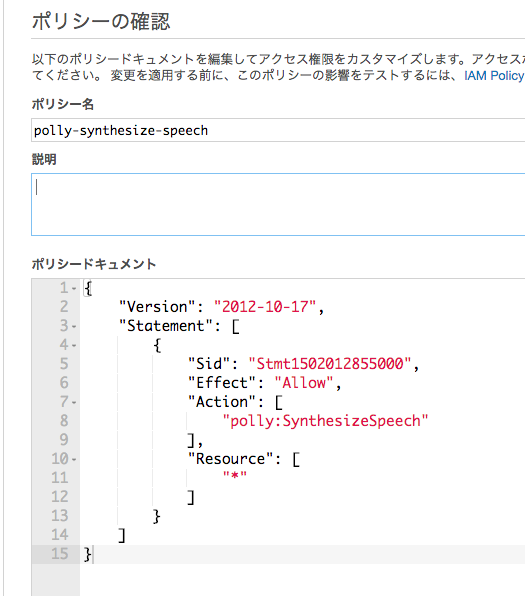Click the "Version" key in editor
This screenshot has height=596, width=525.
tap(157, 307)
